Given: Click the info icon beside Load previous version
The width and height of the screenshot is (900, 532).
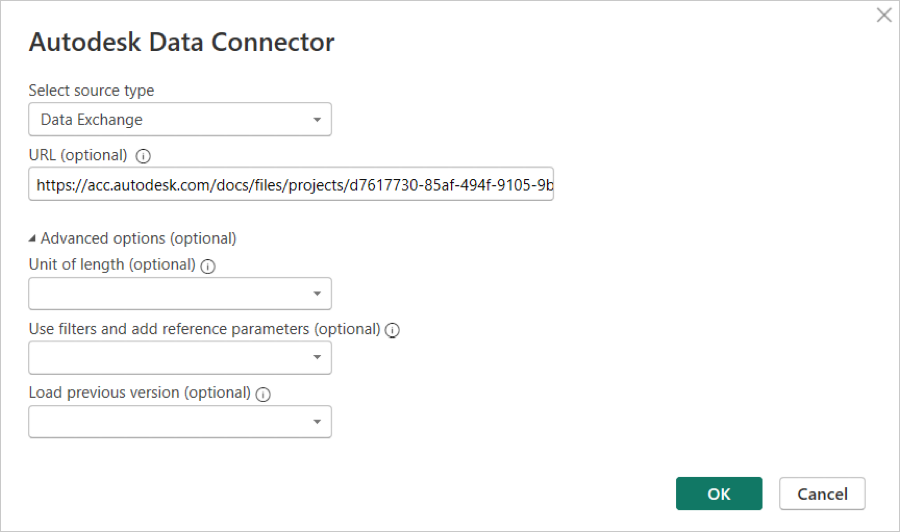Looking at the screenshot, I should [x=263, y=394].
